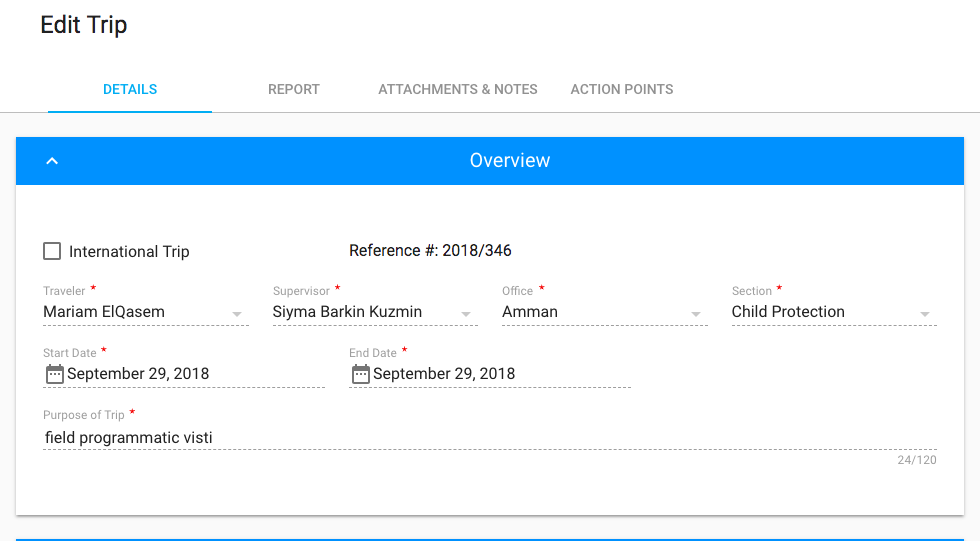Viewport: 980px width, 541px height.
Task: Click the Child Protection section value
Action: click(x=788, y=312)
